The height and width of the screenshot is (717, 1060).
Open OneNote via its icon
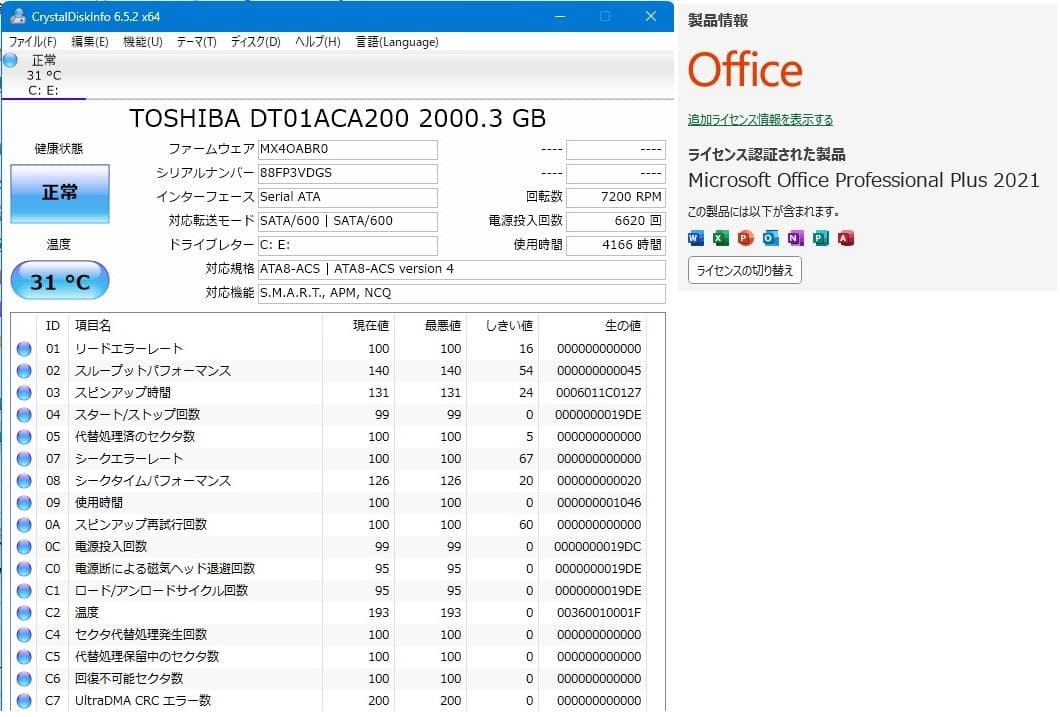[x=794, y=238]
